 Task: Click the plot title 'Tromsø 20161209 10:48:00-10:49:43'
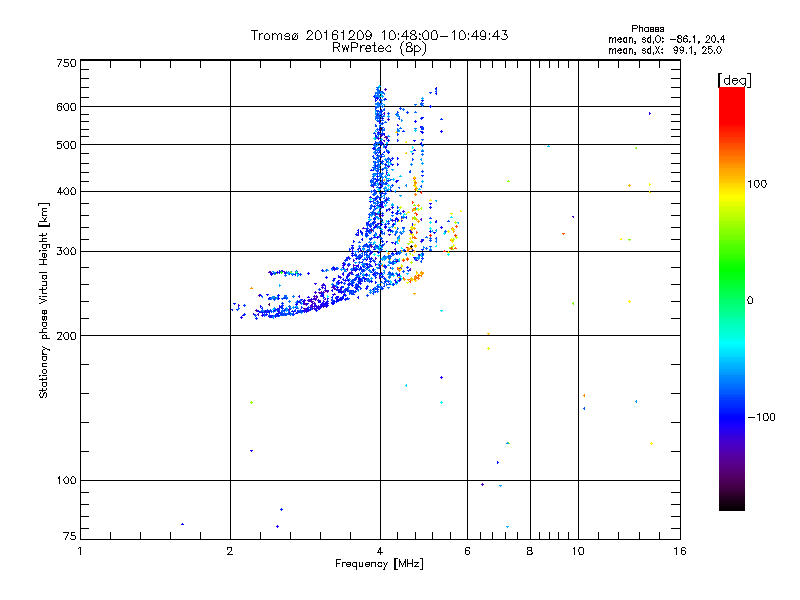coord(379,35)
